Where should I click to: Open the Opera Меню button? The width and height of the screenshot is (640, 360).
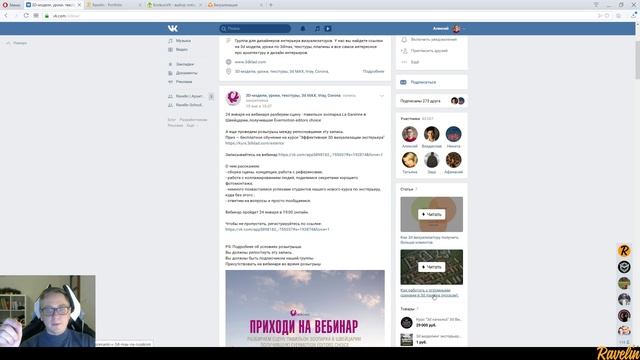11,5
